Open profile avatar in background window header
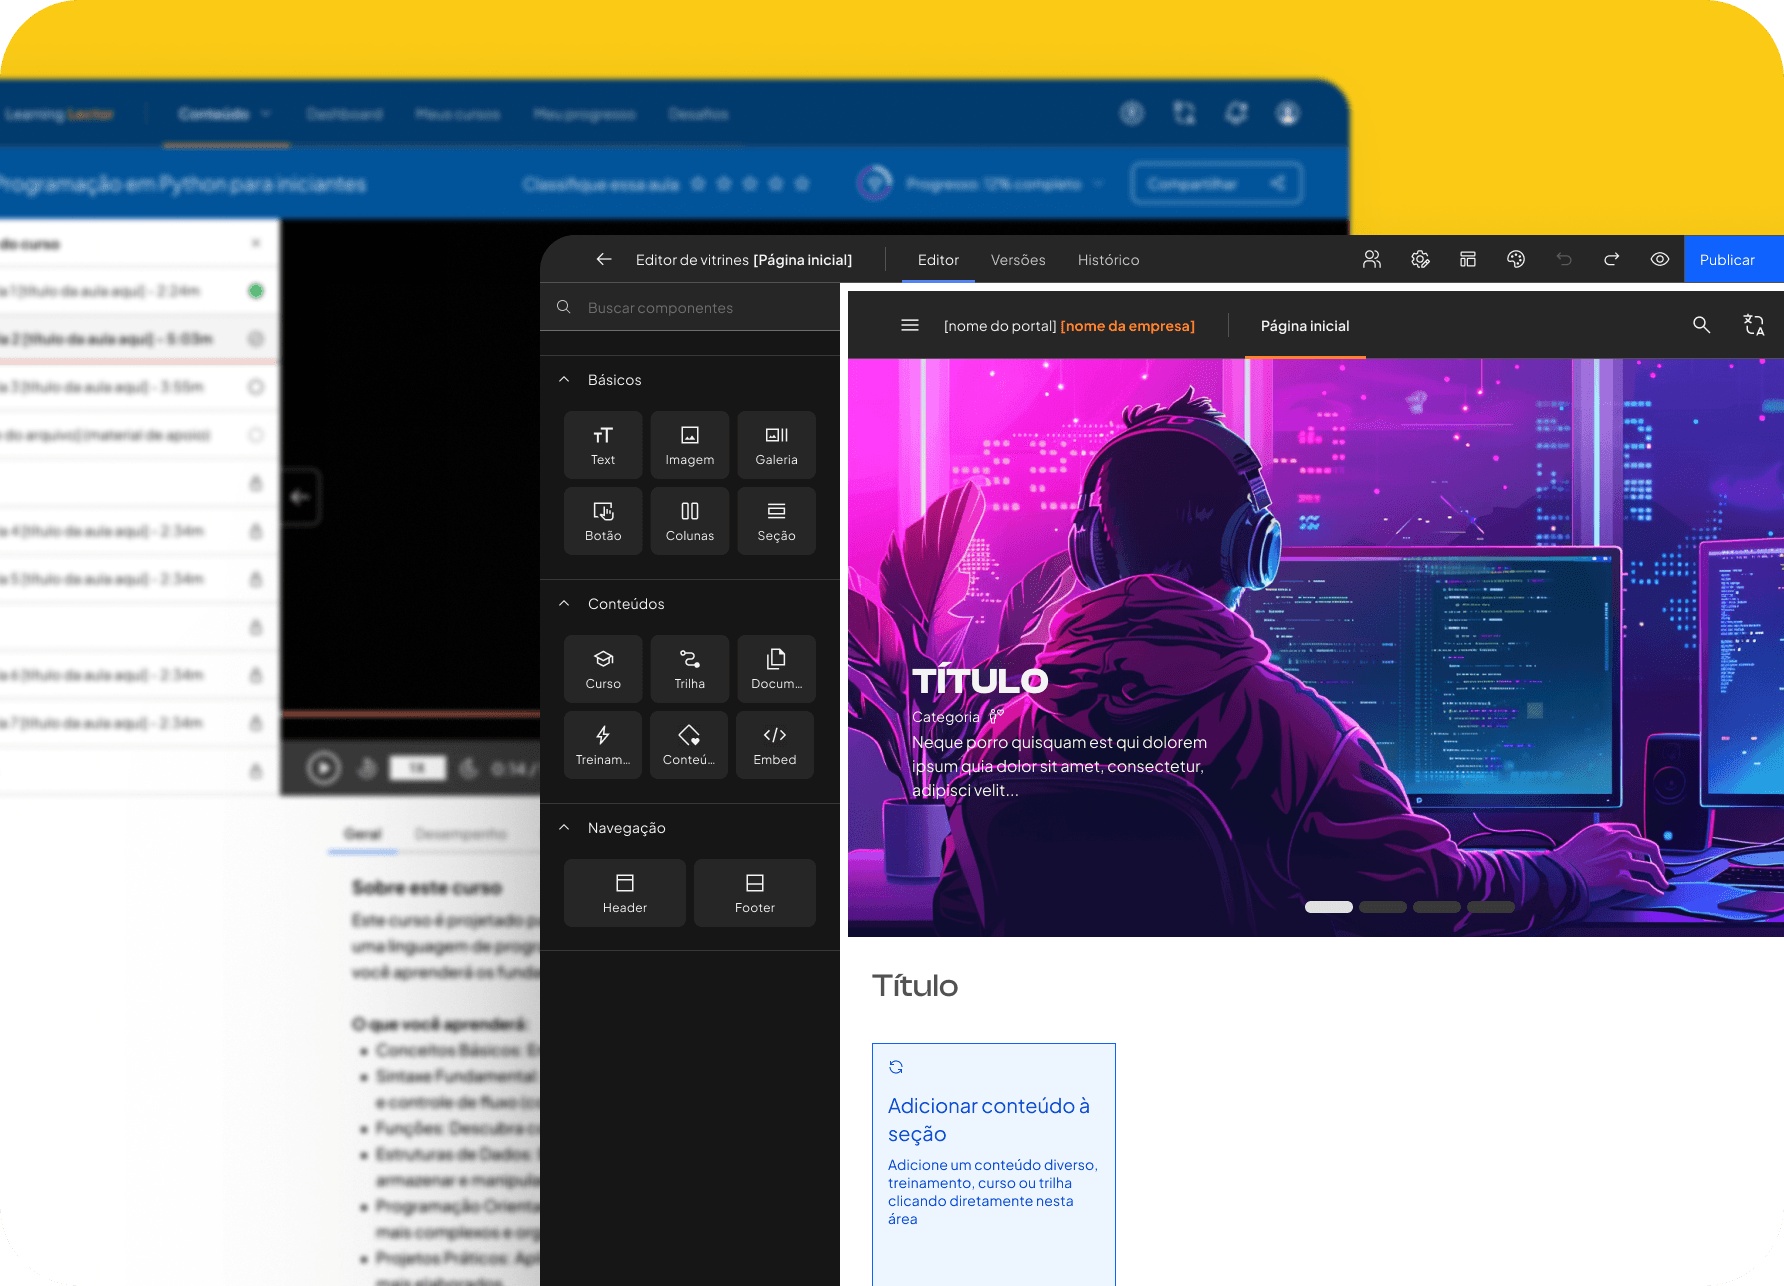The width and height of the screenshot is (1784, 1286). 1288,114
